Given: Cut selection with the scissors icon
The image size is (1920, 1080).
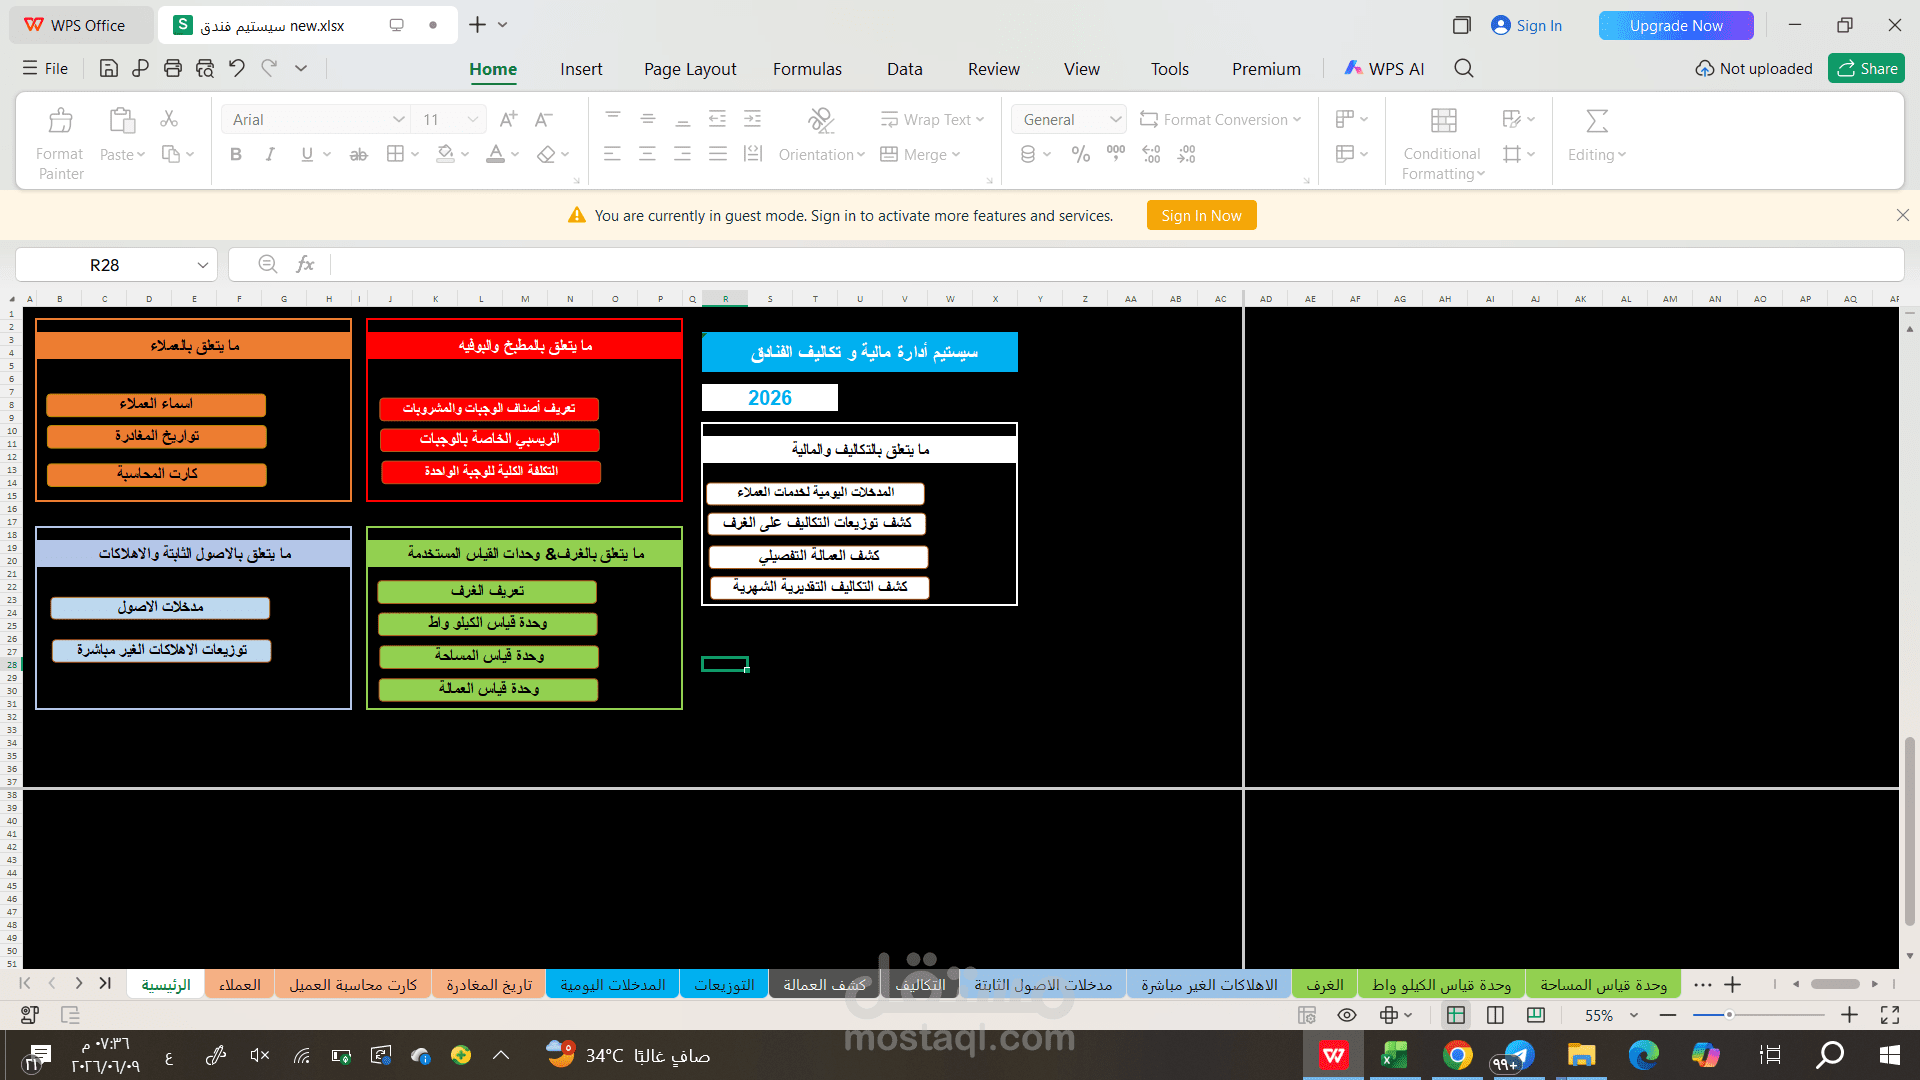Looking at the screenshot, I should coord(169,119).
